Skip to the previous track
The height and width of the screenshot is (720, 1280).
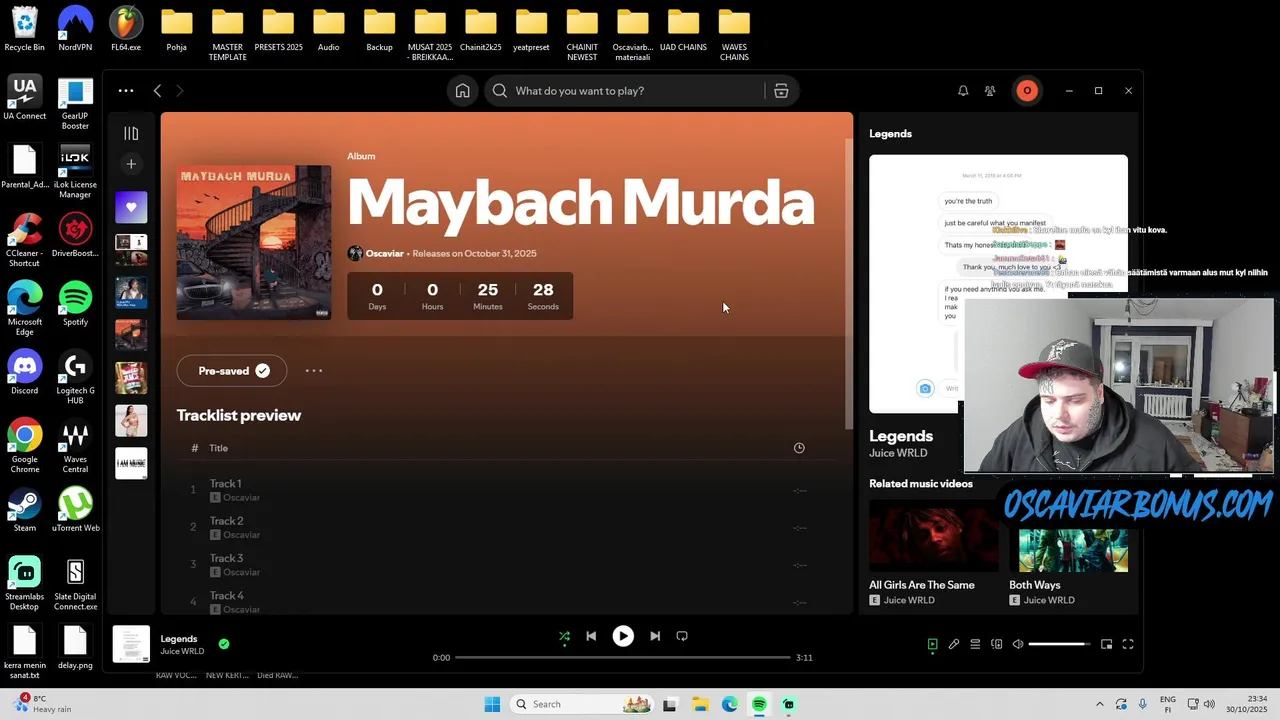(x=591, y=636)
